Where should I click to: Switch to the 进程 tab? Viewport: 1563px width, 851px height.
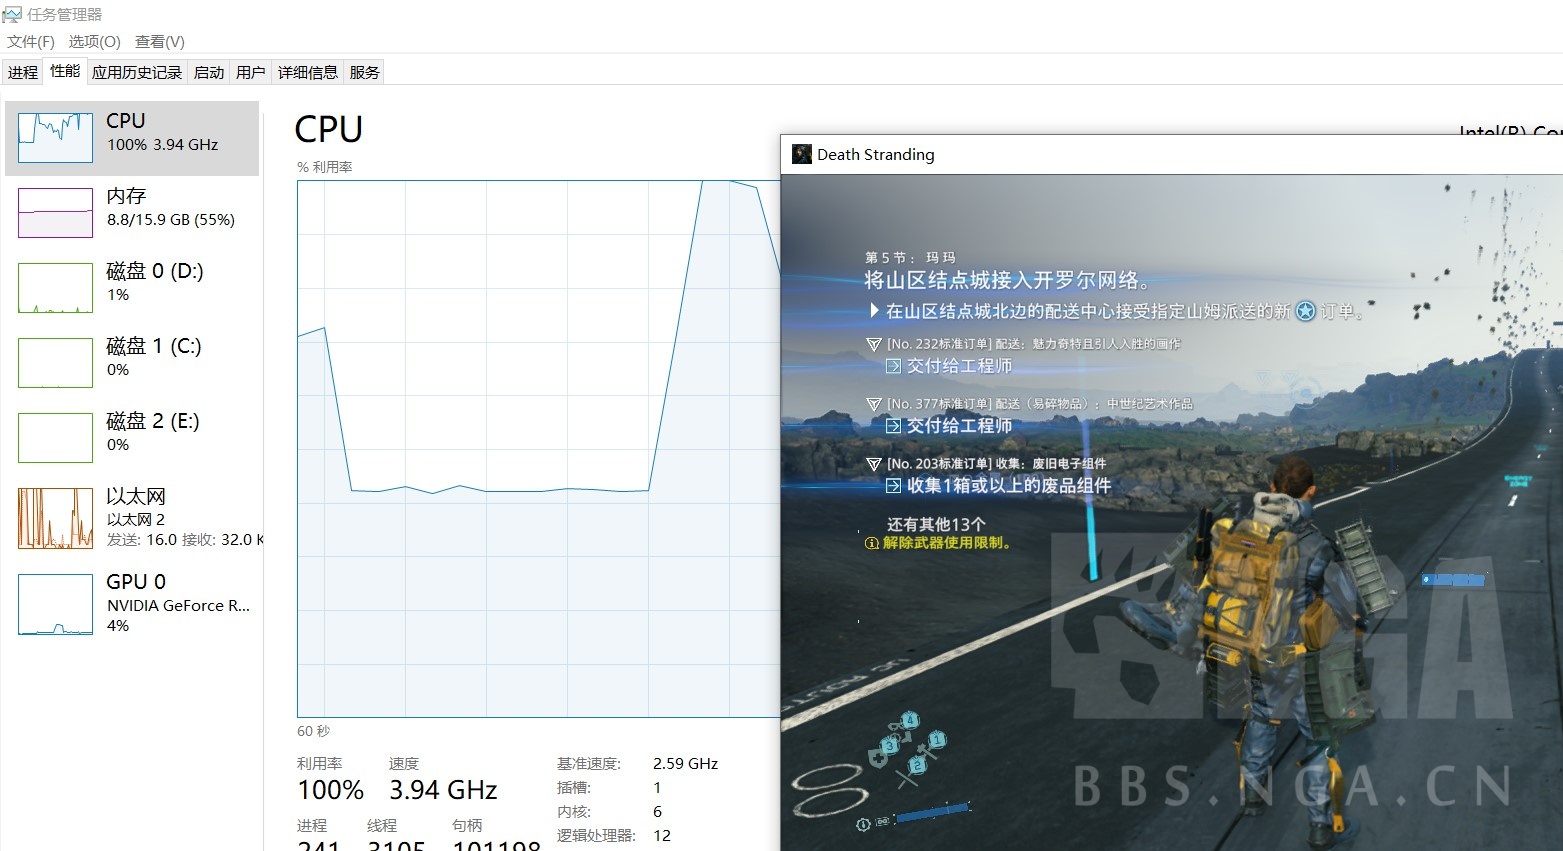click(23, 72)
